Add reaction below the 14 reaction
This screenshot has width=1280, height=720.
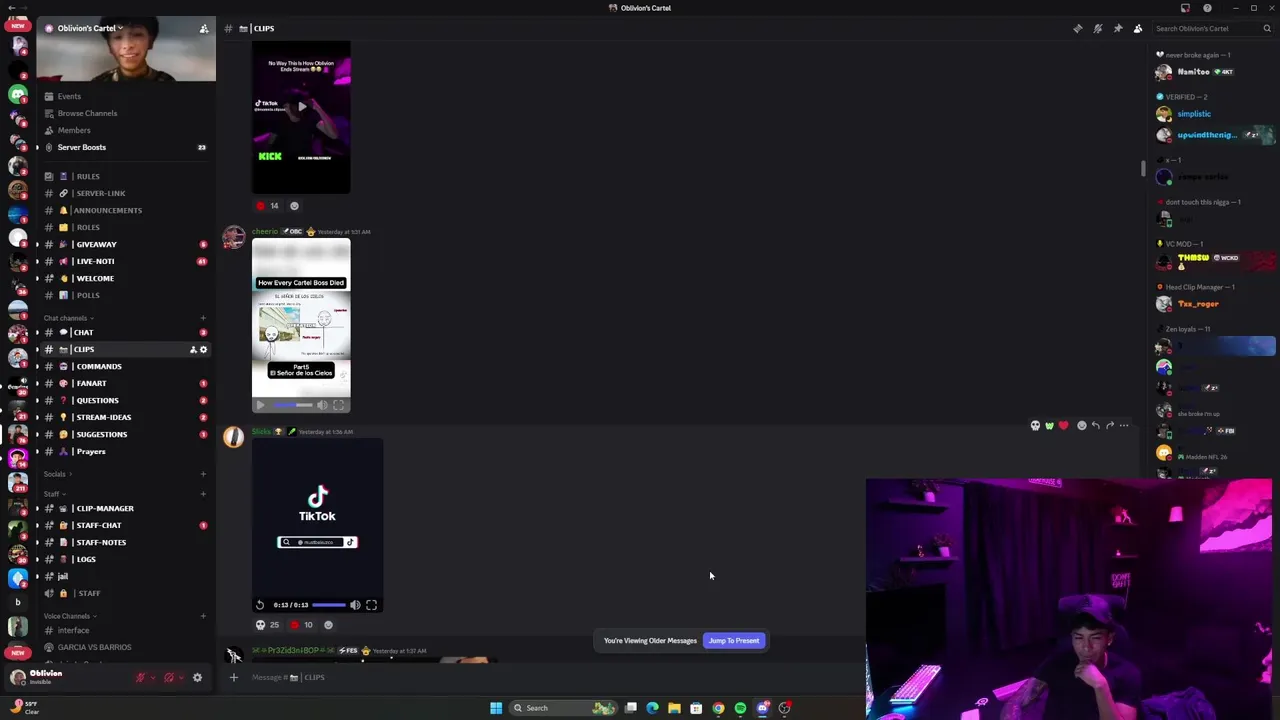tap(294, 206)
